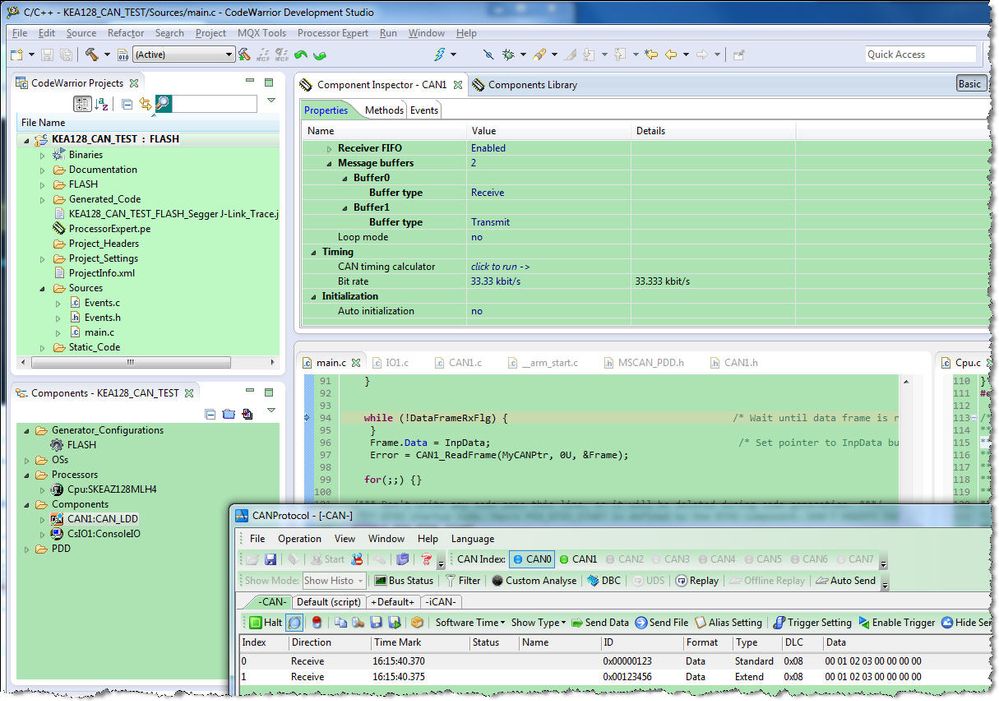
Task: Open the Operation menu in CANProtocol
Action: tap(299, 538)
